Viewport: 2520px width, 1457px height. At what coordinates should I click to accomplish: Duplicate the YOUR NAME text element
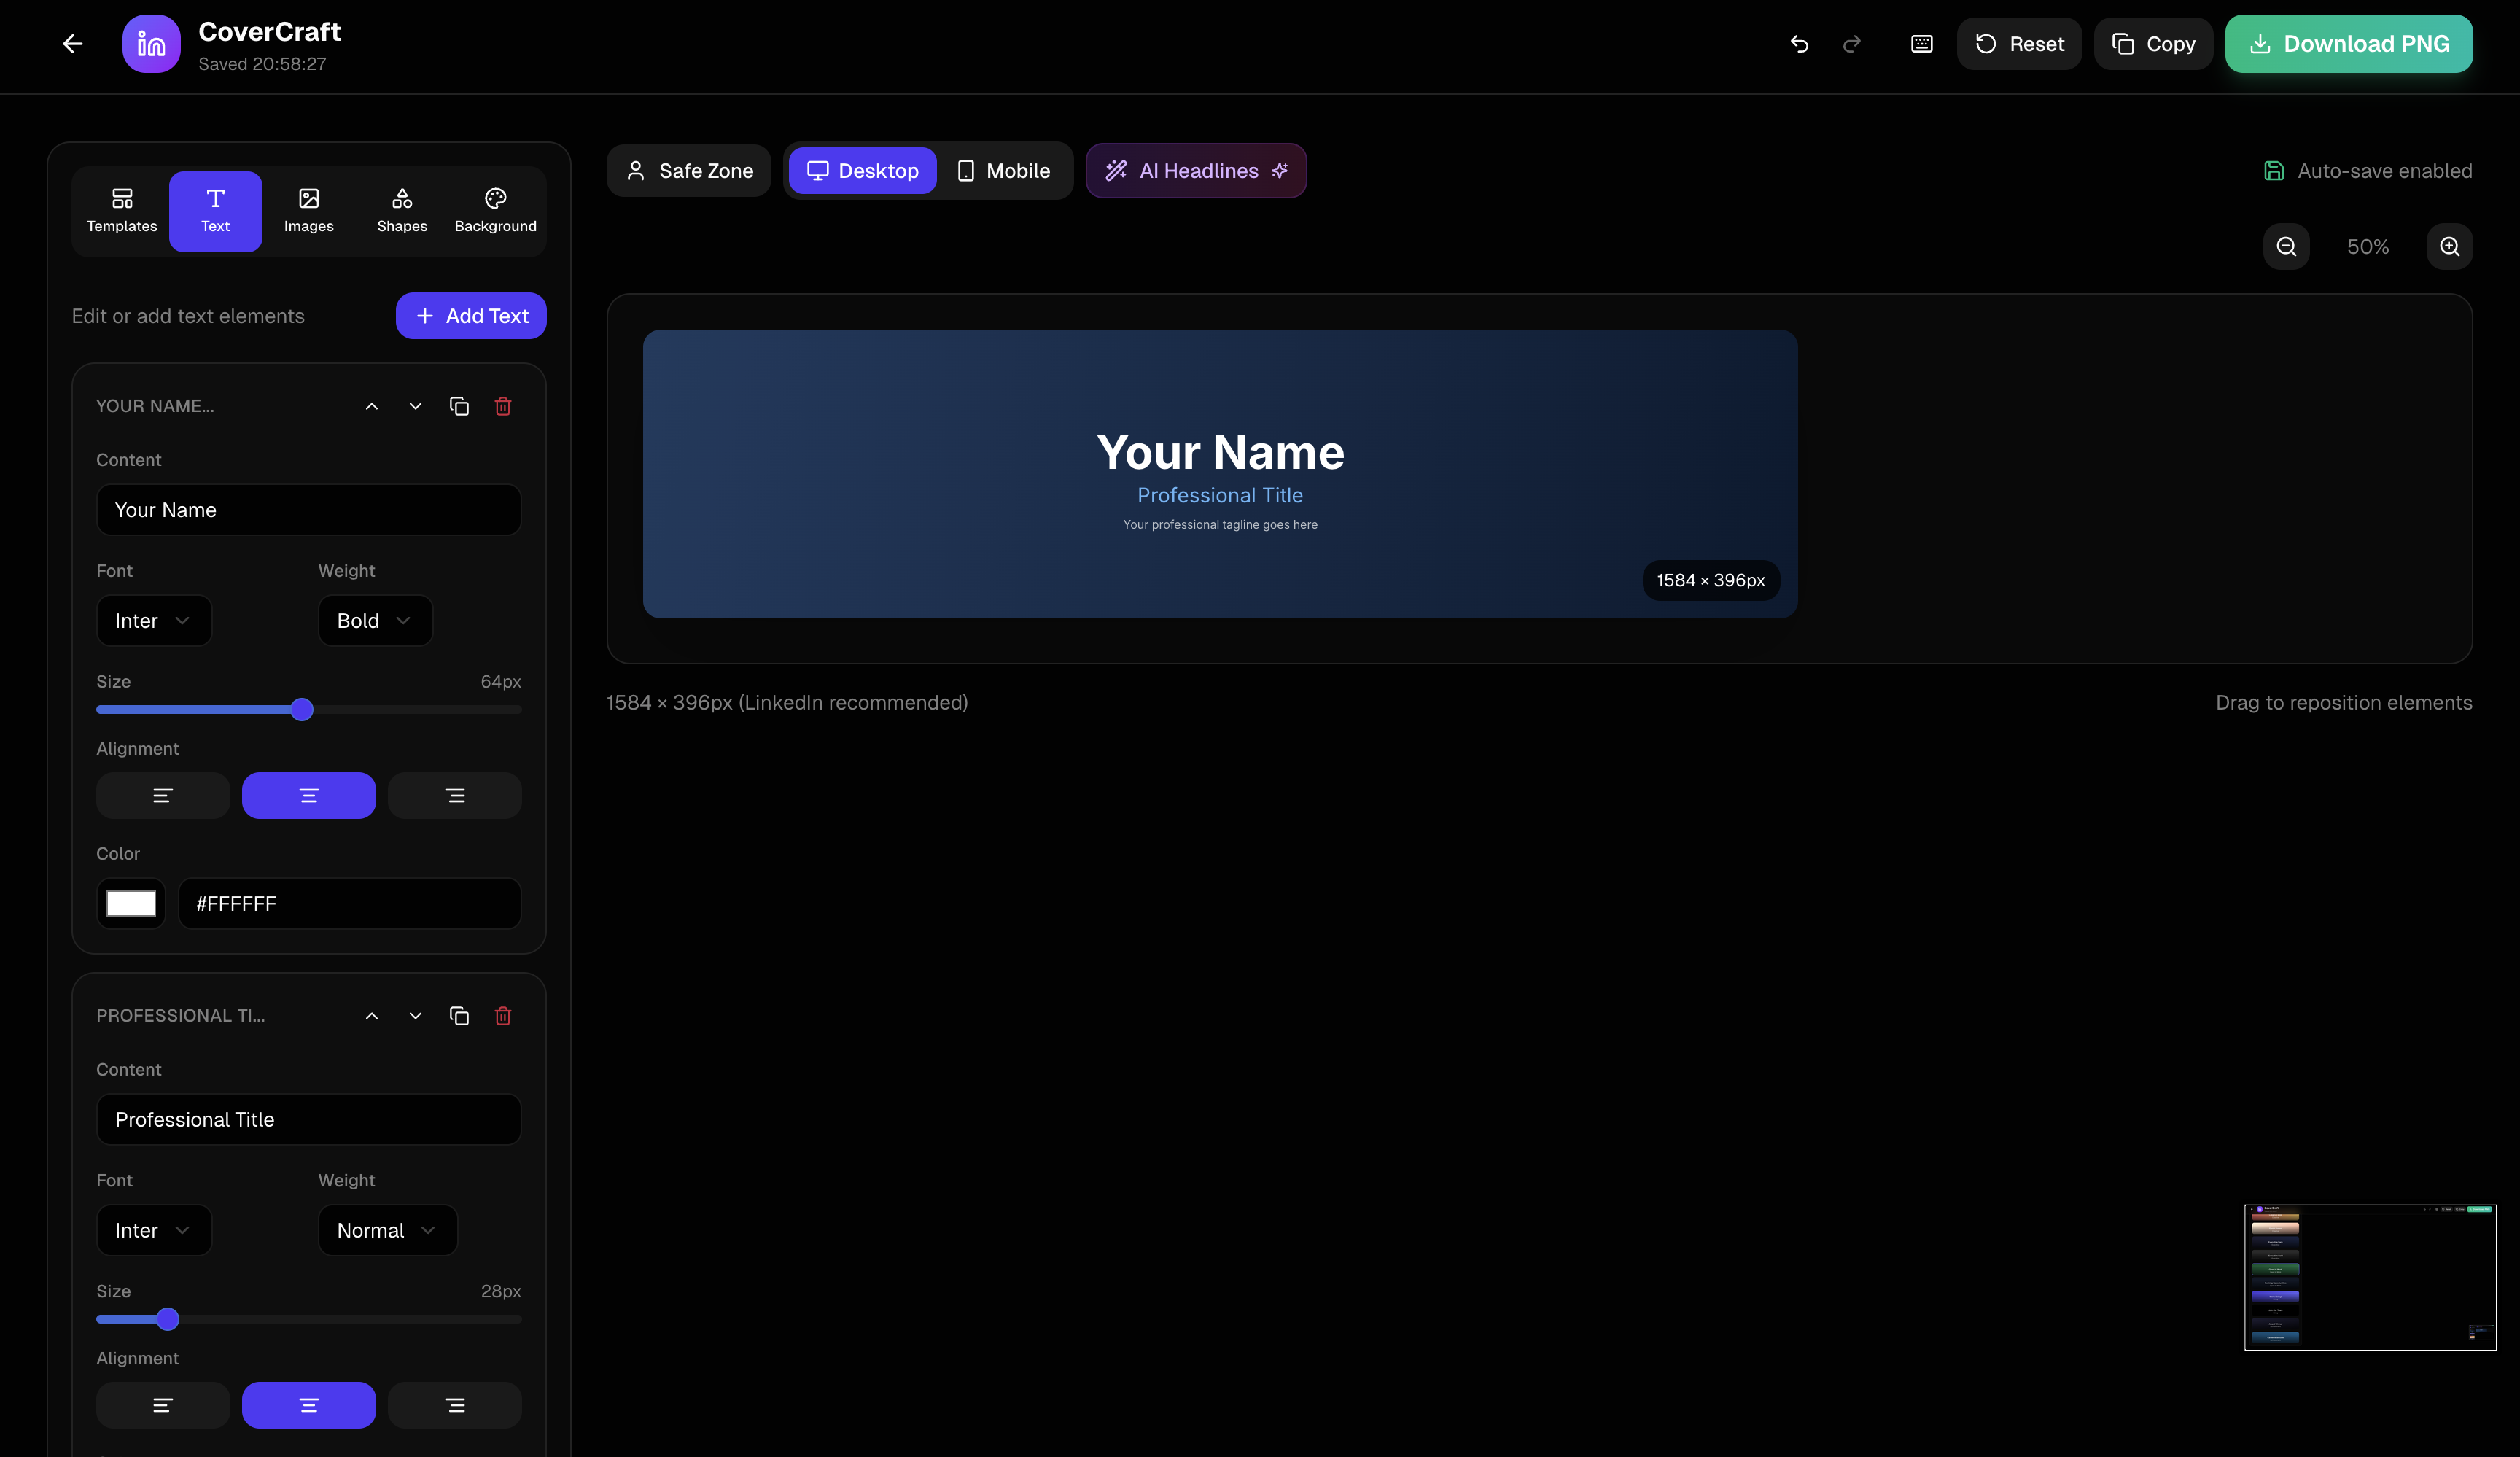point(459,406)
